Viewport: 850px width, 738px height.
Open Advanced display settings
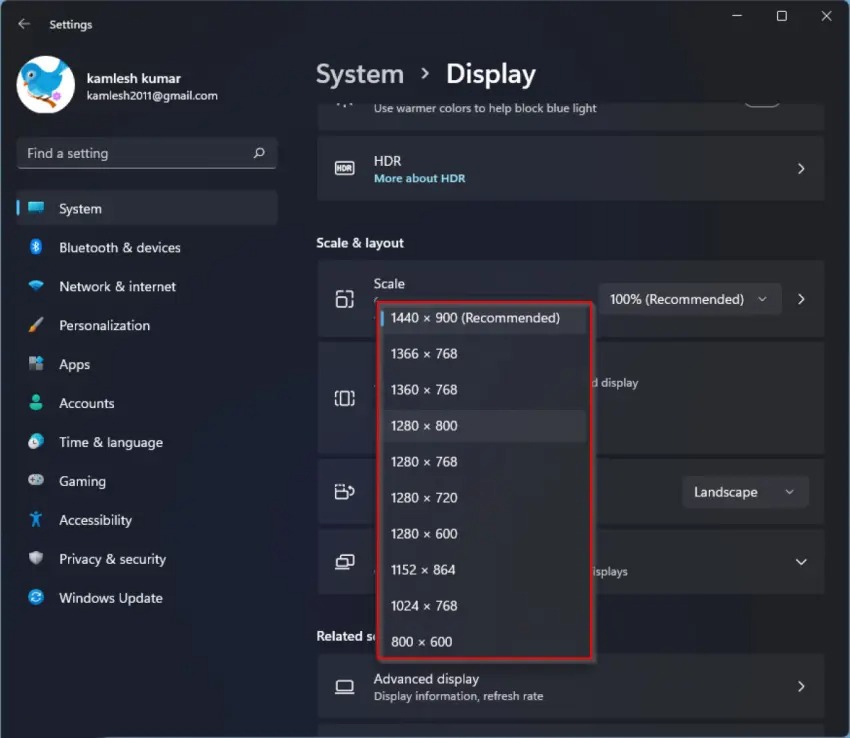click(x=570, y=686)
